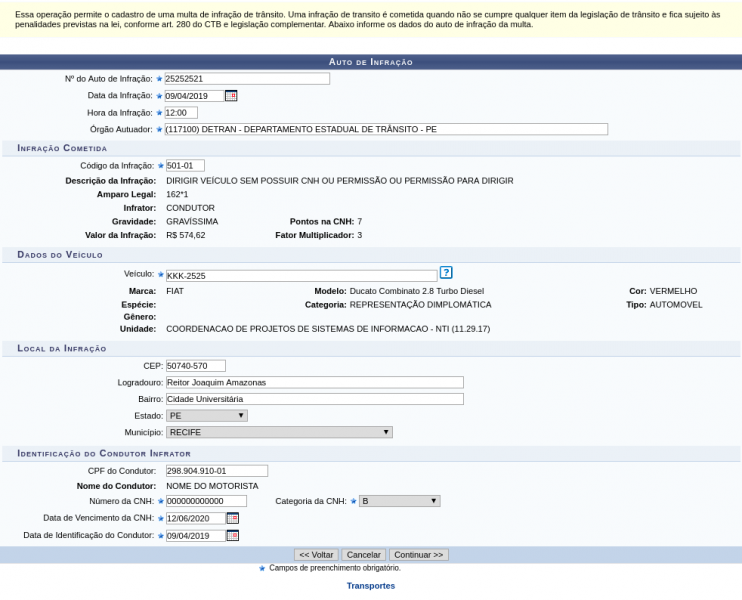Click the CPF do Condutor field
The width and height of the screenshot is (742, 600).
point(216,471)
